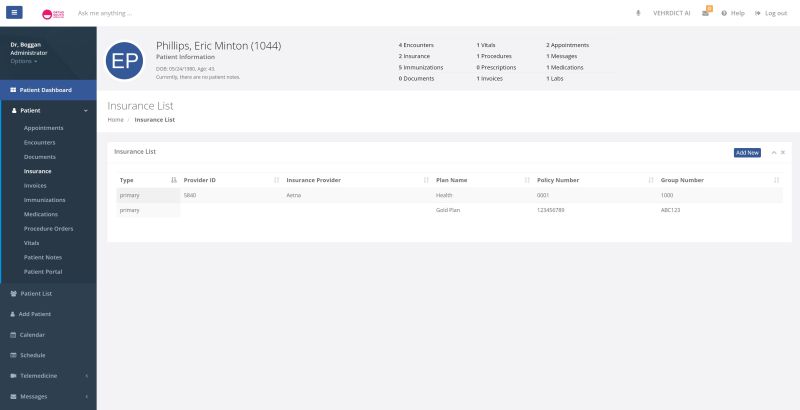Click Add New insurance button
This screenshot has width=800, height=410.
747,152
